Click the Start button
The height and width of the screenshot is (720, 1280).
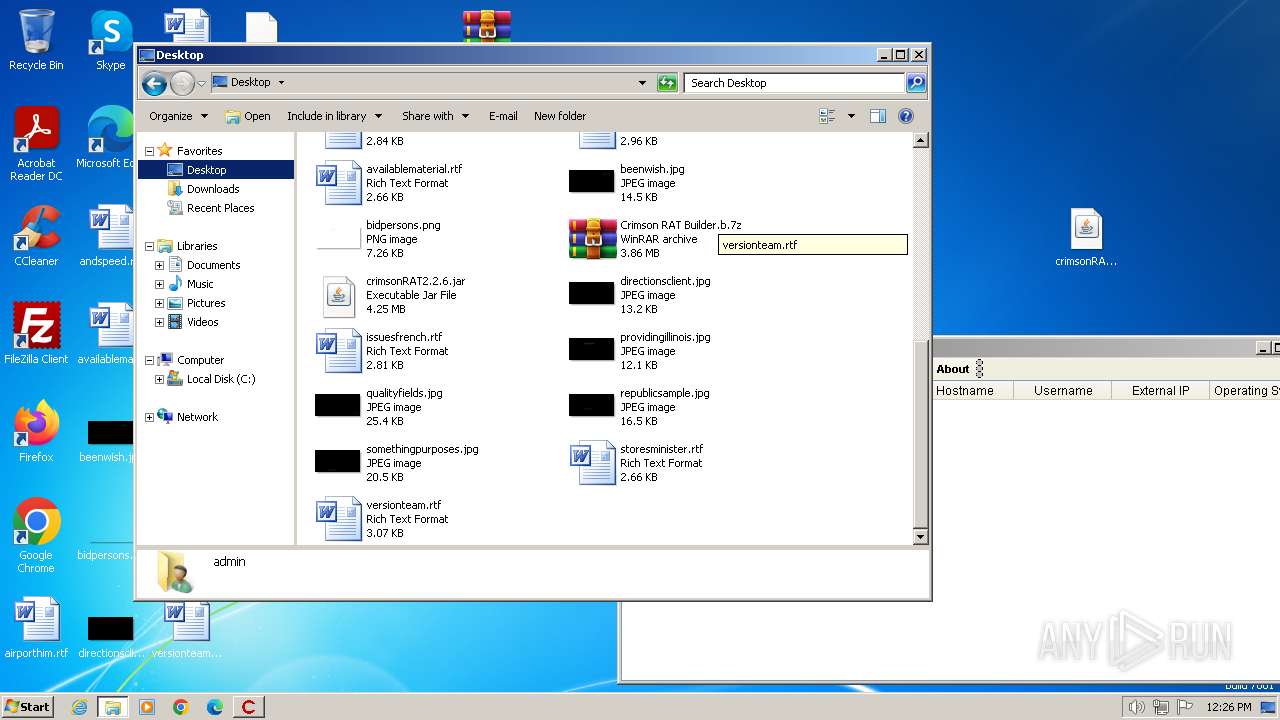click(x=27, y=706)
